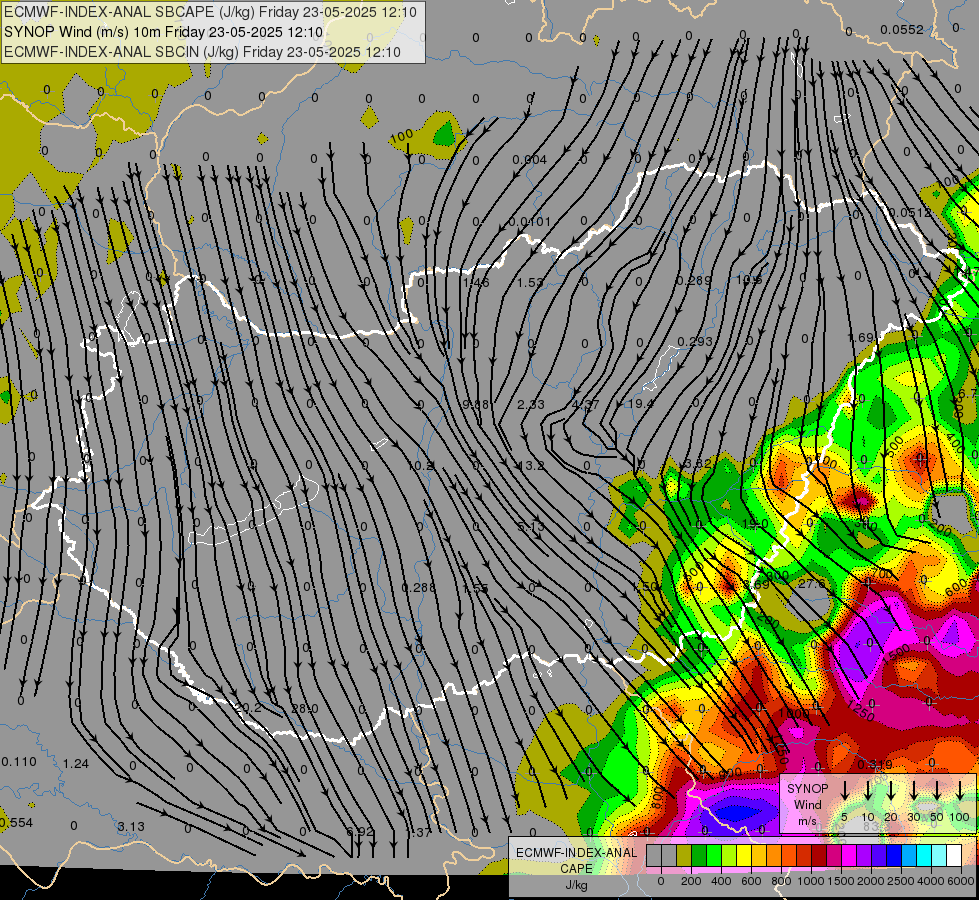The width and height of the screenshot is (979, 900).
Task: Click the wind arrow above the 20 m/s label
Action: (x=891, y=790)
